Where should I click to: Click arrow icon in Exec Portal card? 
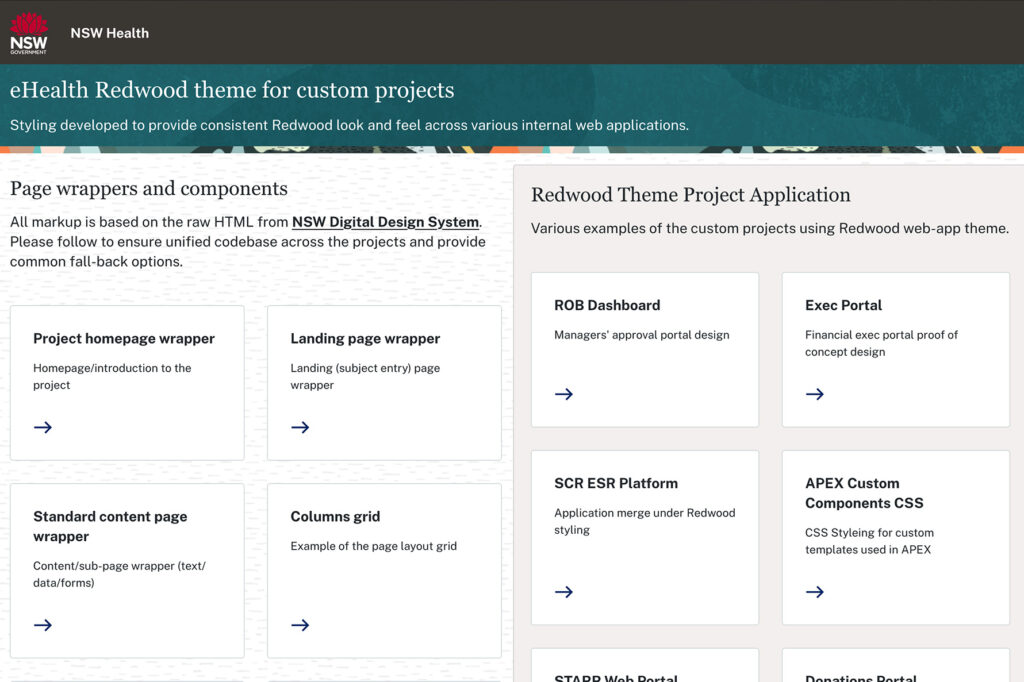coord(815,394)
